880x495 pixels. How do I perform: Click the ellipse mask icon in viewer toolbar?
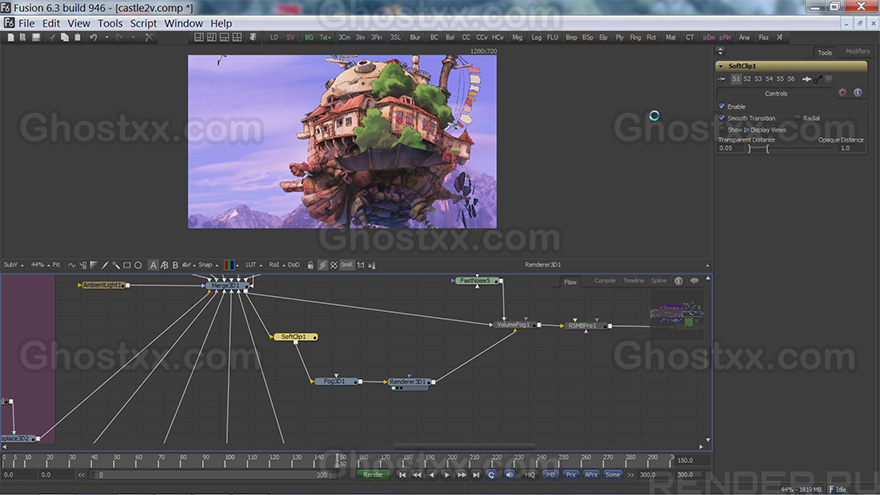coord(138,265)
